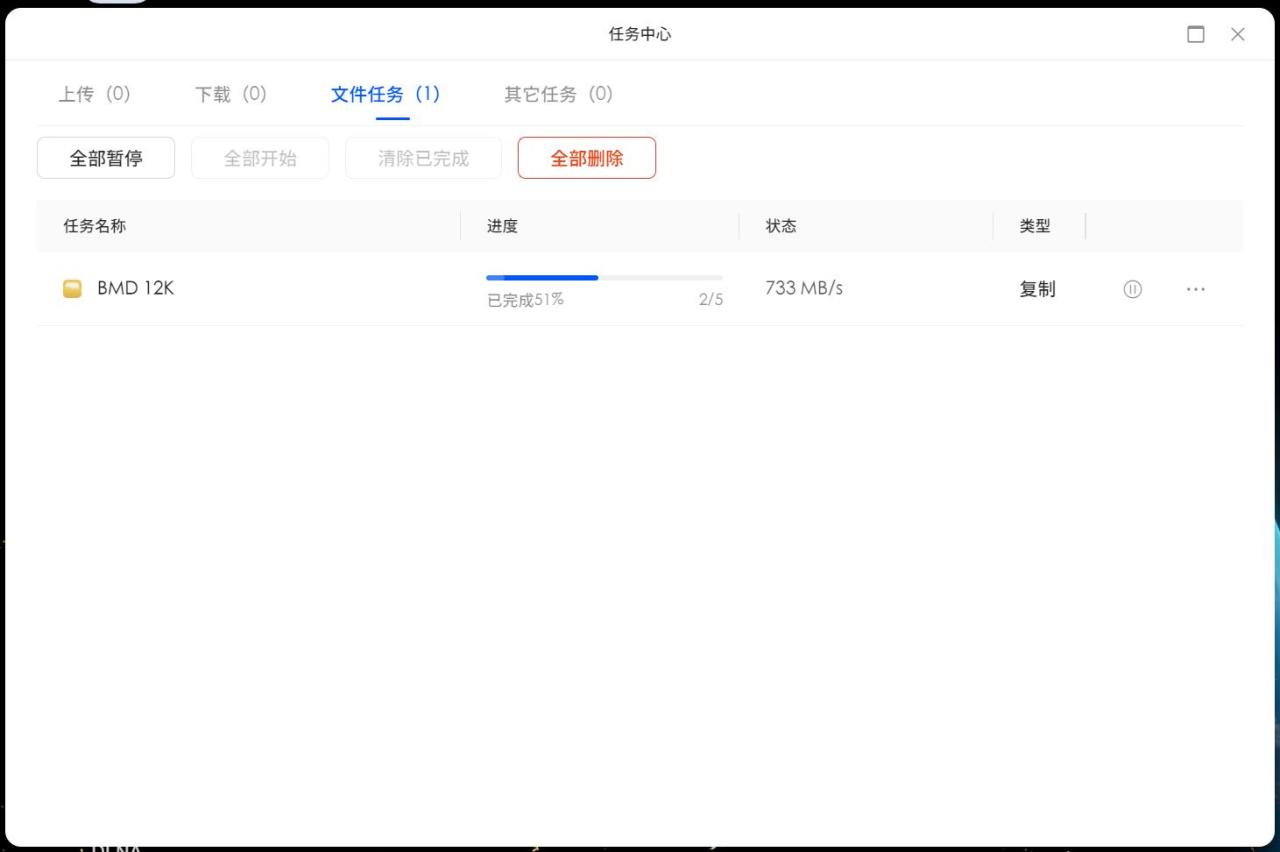The image size is (1280, 852).
Task: Click the 全部开始 button
Action: coord(260,158)
